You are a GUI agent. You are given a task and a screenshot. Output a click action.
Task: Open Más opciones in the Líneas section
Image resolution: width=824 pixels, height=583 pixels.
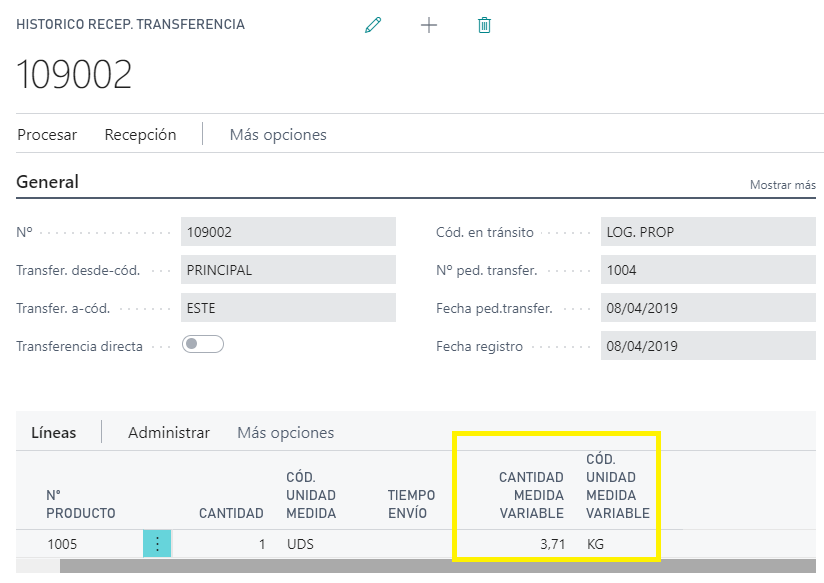click(x=285, y=433)
